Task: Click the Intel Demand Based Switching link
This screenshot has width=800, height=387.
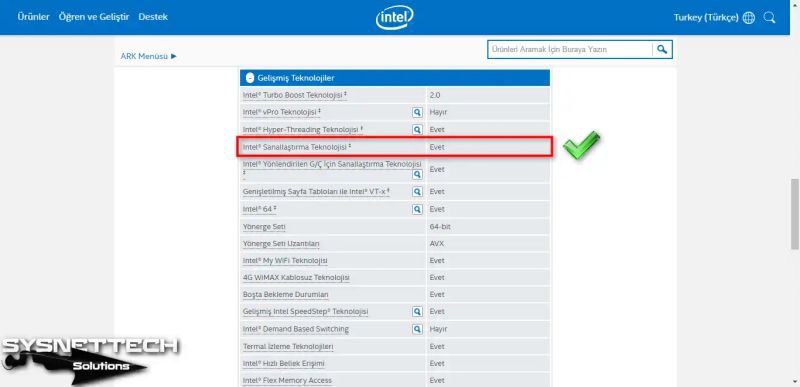Action: point(296,329)
